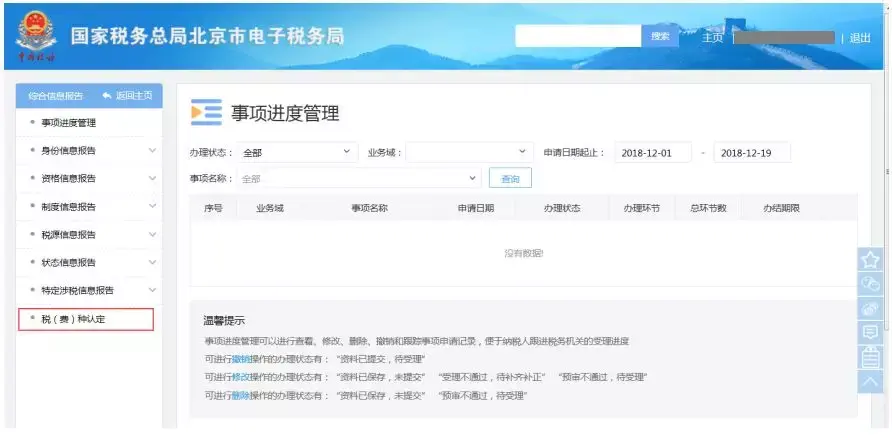This screenshot has width=892, height=435.
Task: Click 返回主页 link
Action: pyautogui.click(x=134, y=96)
